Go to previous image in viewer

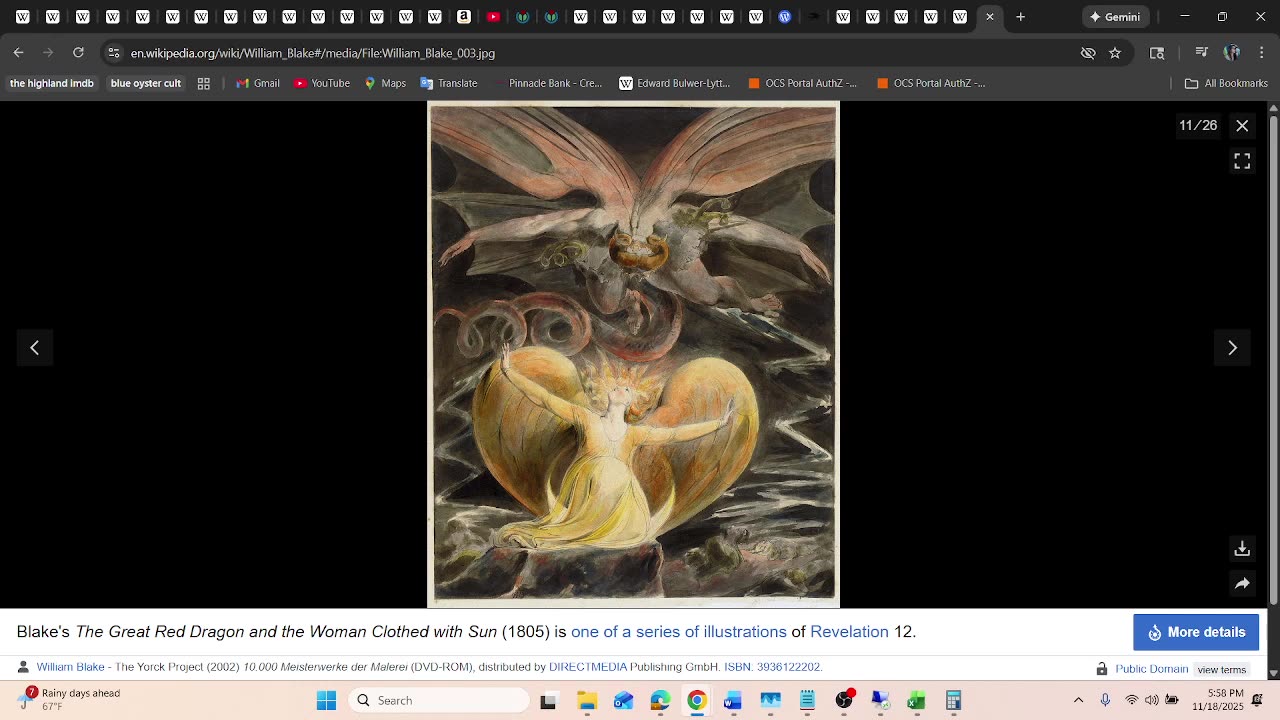[x=34, y=348]
